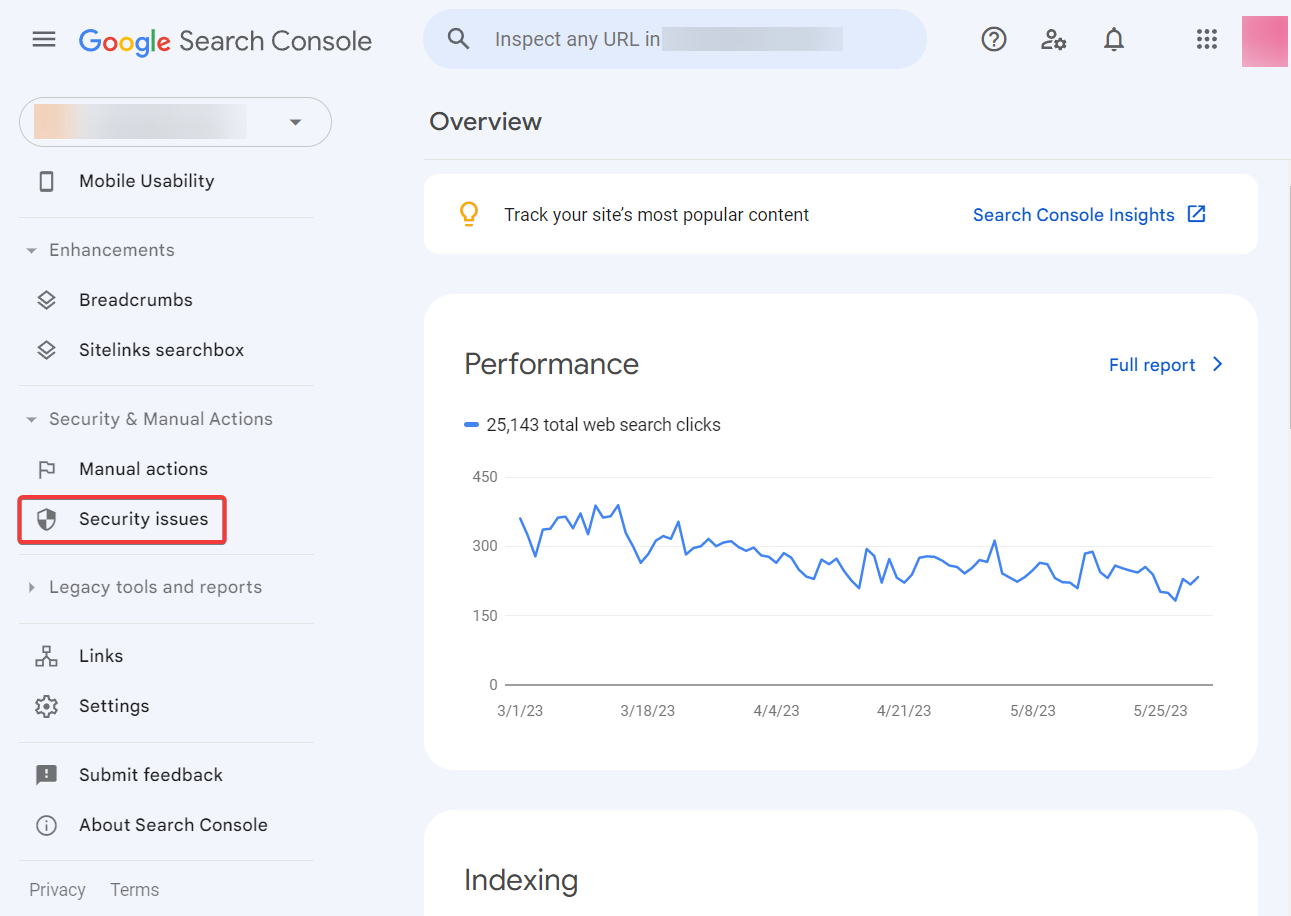Collapse the Security & Manual Actions section
Image resolution: width=1291 pixels, height=916 pixels.
click(32, 419)
